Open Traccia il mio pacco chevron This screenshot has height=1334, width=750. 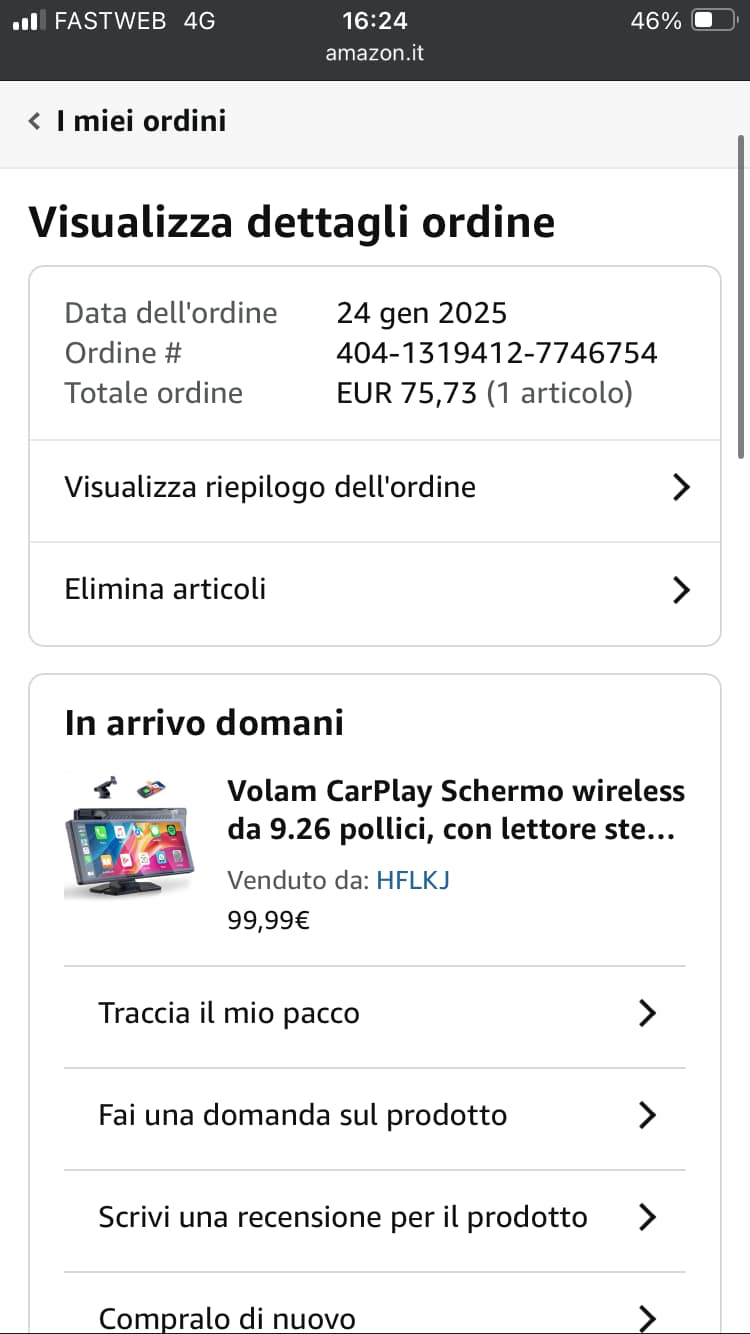click(x=647, y=1014)
